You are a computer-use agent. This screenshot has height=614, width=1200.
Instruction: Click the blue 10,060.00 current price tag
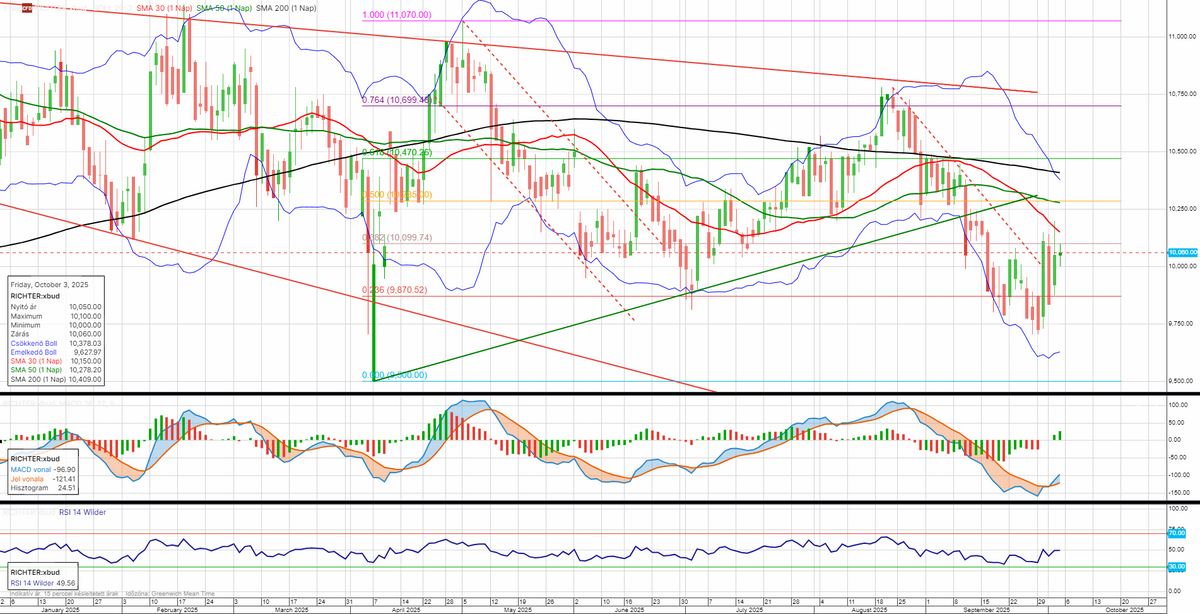[1183, 253]
